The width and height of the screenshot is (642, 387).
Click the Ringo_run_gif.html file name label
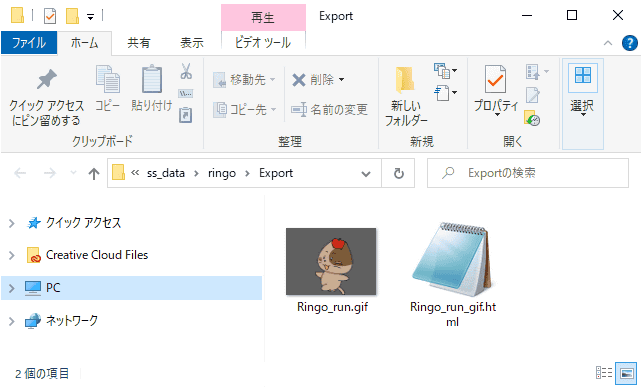click(x=453, y=315)
